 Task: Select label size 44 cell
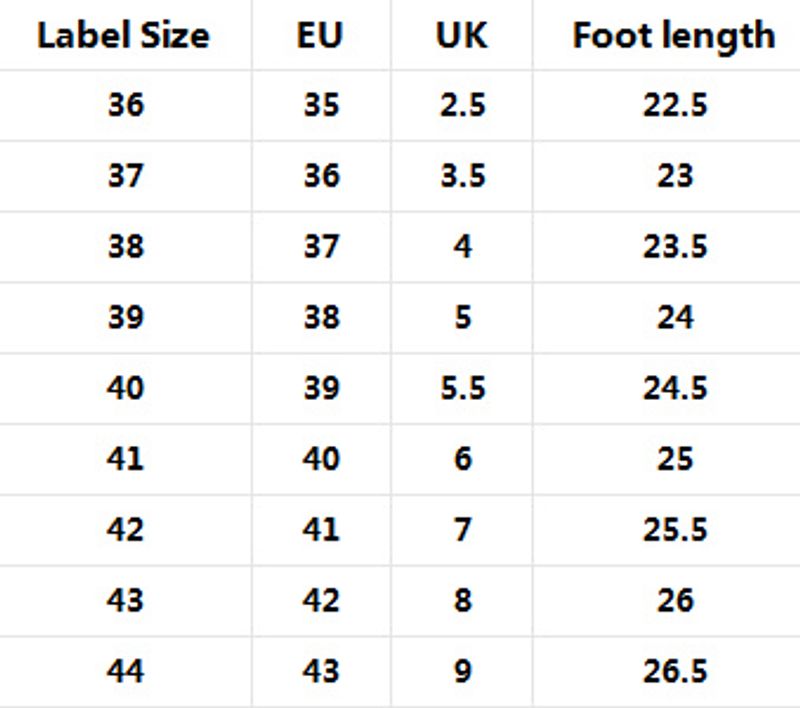[126, 671]
